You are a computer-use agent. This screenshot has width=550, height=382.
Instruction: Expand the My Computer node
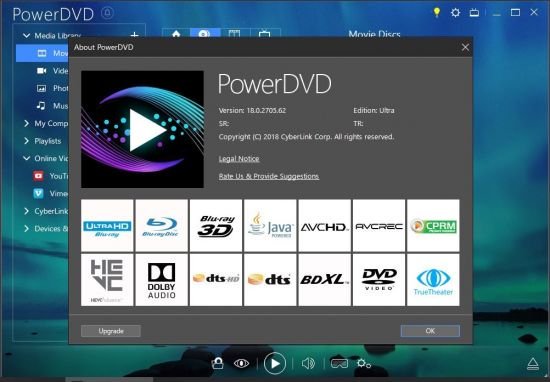click(26, 123)
